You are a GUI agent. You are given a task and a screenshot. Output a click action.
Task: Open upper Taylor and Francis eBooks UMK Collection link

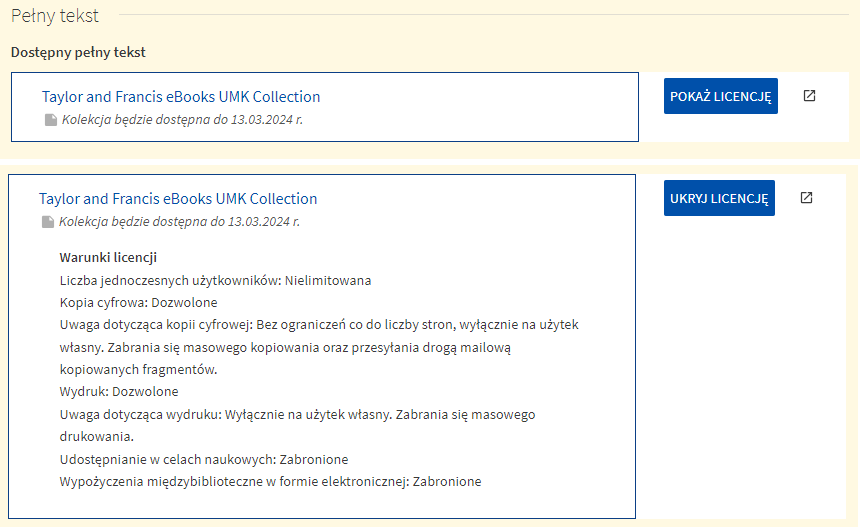click(181, 97)
